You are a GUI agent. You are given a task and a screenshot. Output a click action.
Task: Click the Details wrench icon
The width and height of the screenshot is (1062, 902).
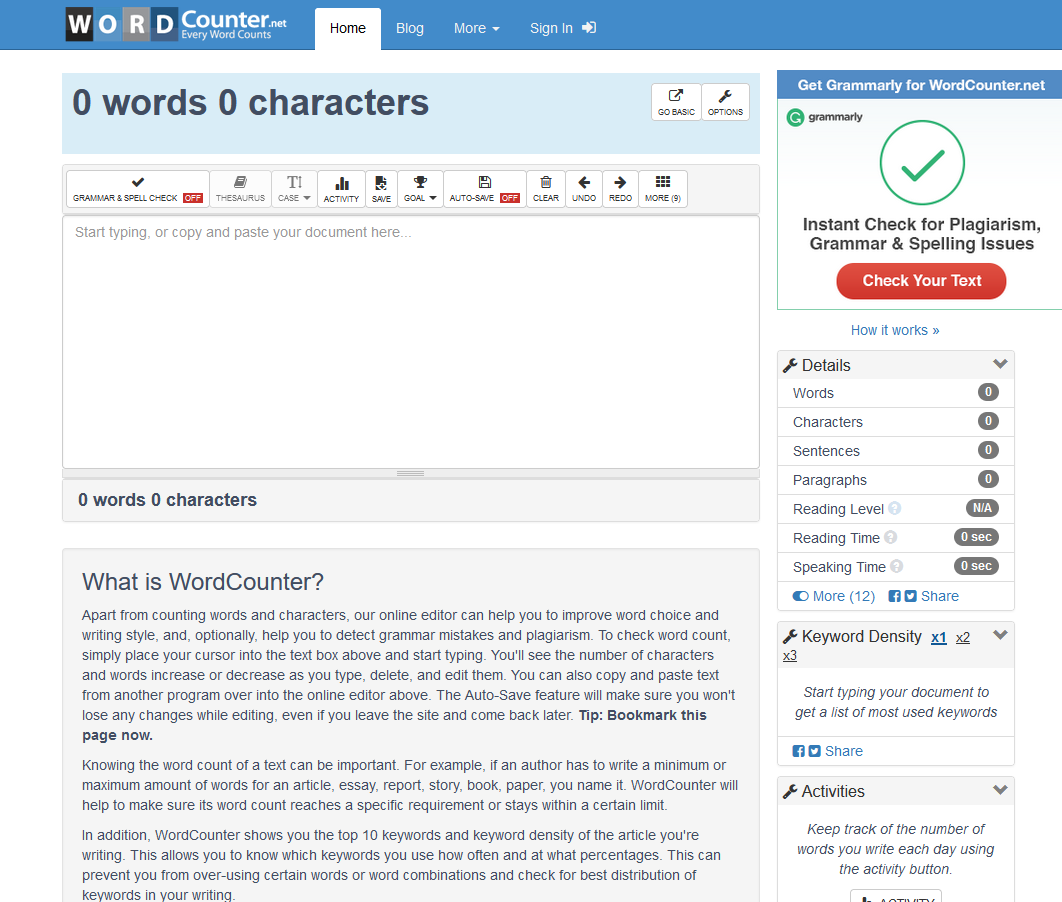pos(790,366)
